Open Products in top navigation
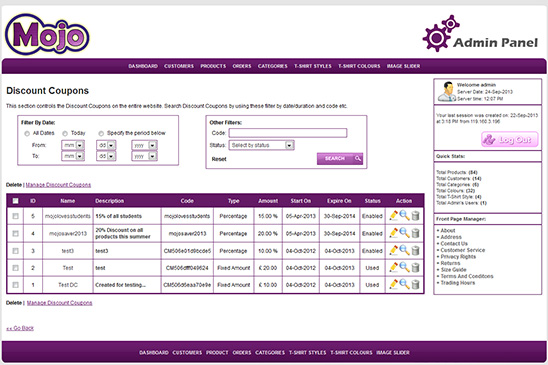The image size is (548, 365). coord(213,66)
